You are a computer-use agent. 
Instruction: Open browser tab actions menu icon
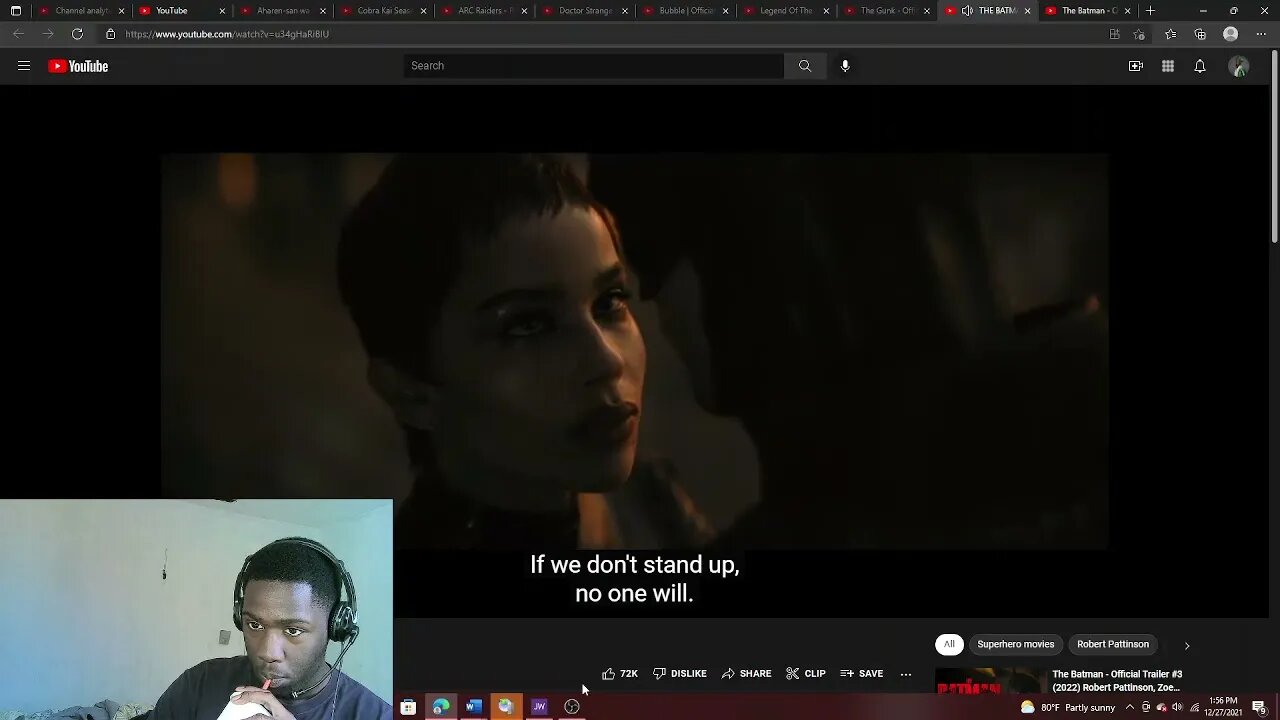point(16,11)
